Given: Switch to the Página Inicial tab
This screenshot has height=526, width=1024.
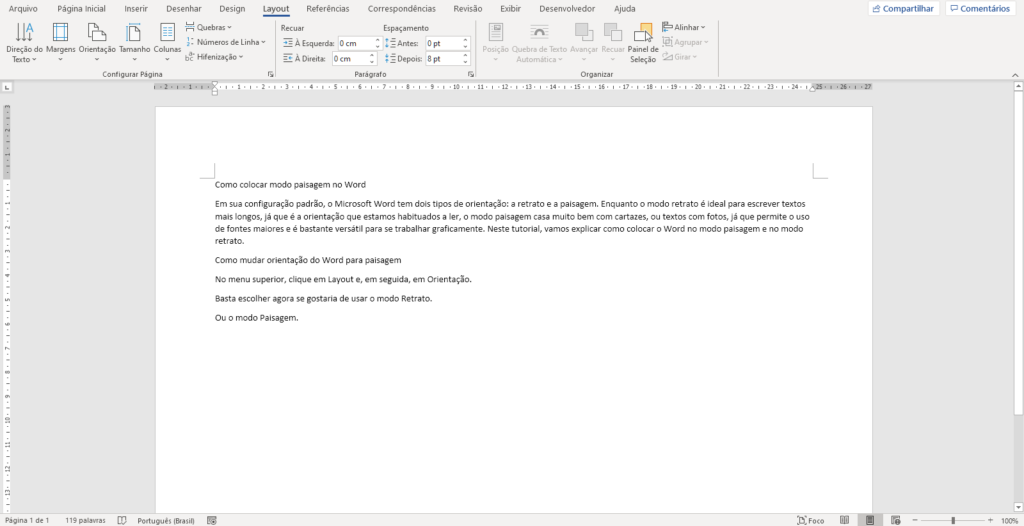Looking at the screenshot, I should [82, 8].
